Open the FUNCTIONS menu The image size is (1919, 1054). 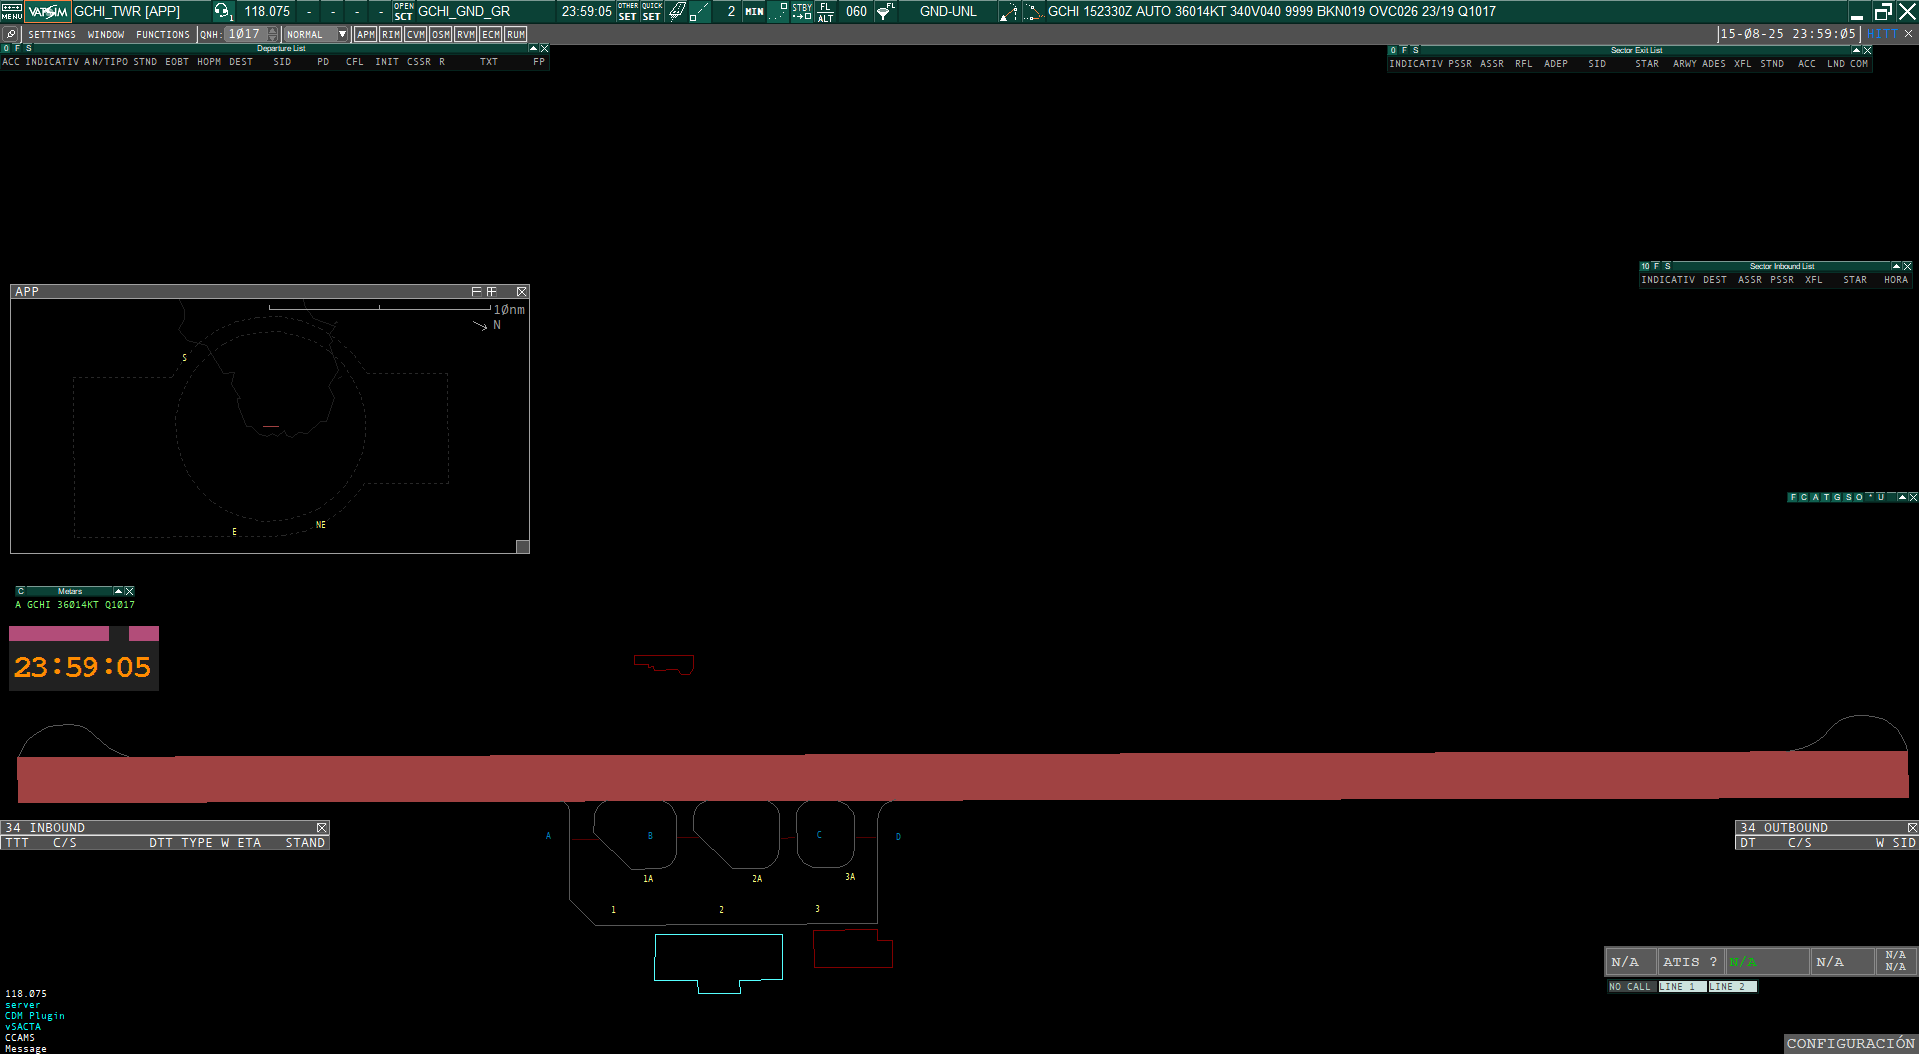[x=163, y=34]
